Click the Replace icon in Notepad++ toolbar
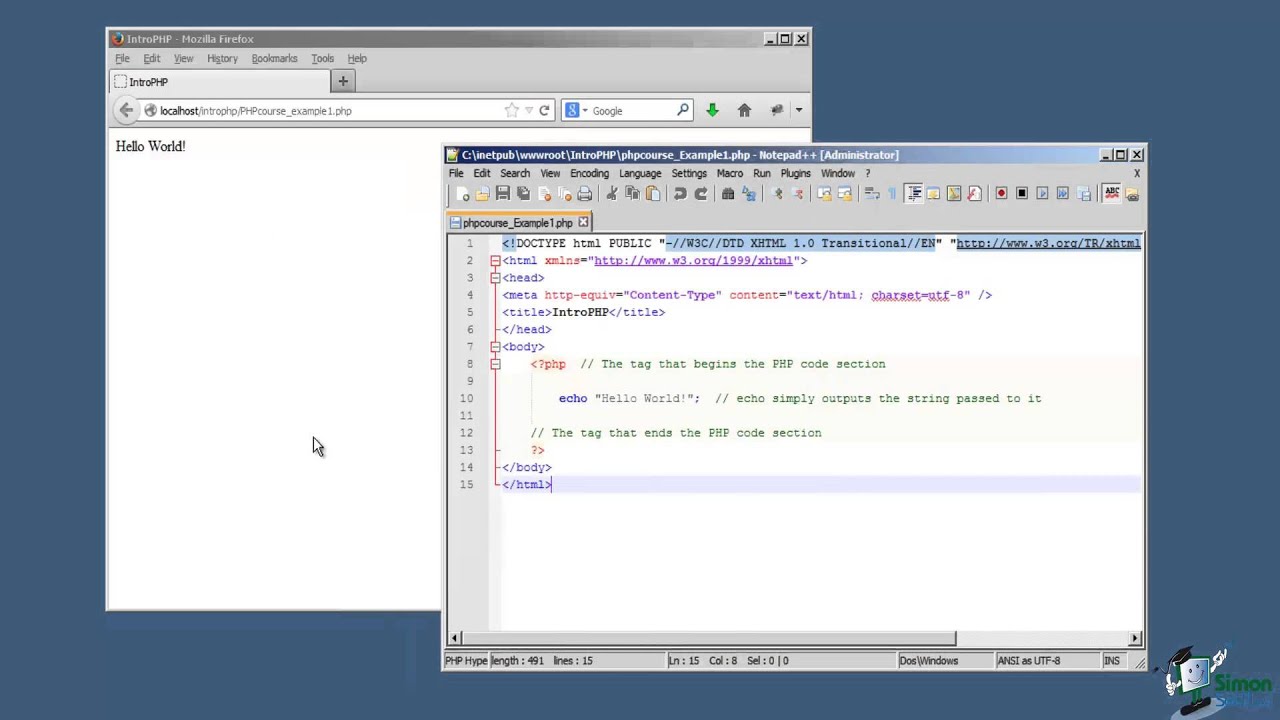Viewport: 1280px width, 720px height. click(x=748, y=193)
